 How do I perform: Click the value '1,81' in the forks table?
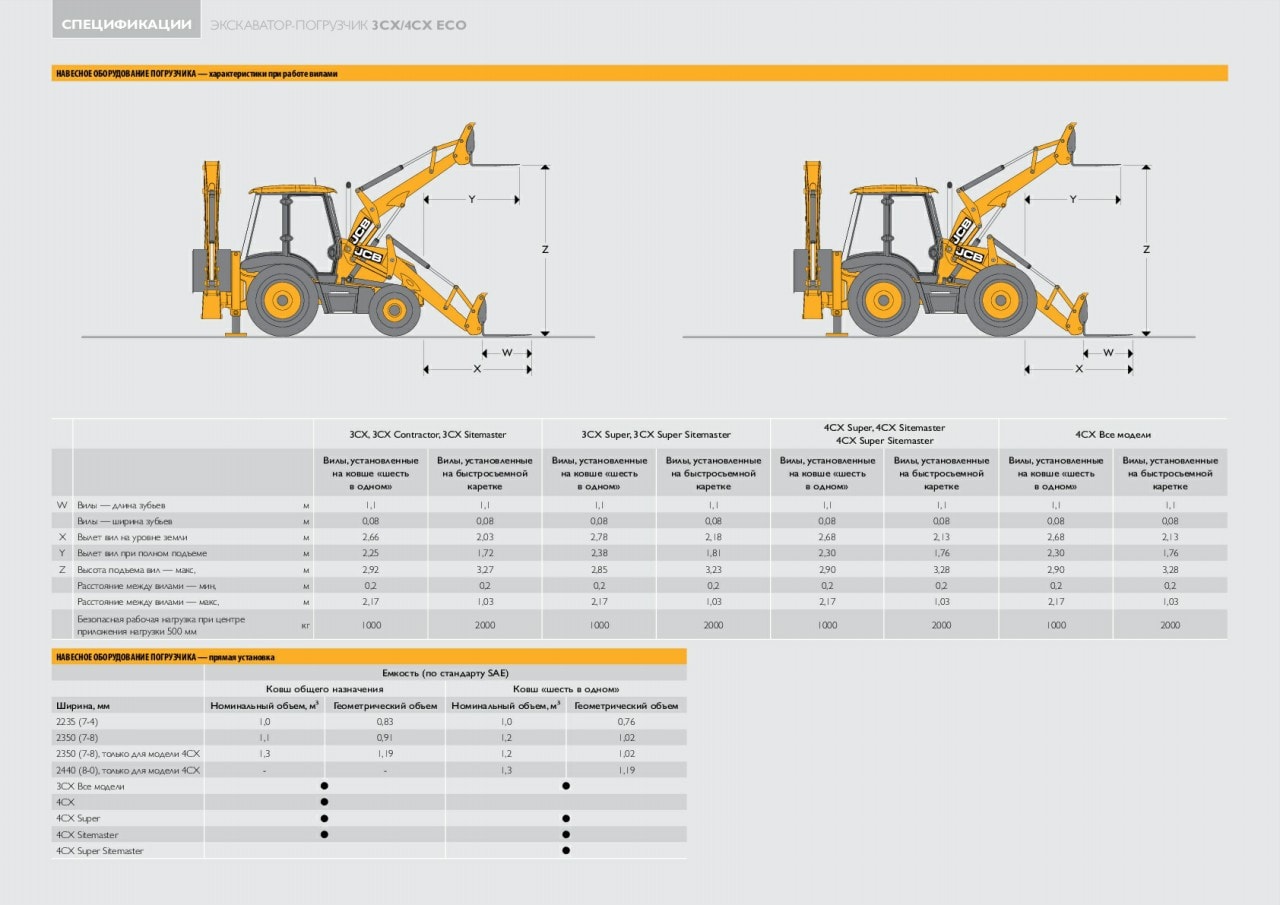(713, 553)
